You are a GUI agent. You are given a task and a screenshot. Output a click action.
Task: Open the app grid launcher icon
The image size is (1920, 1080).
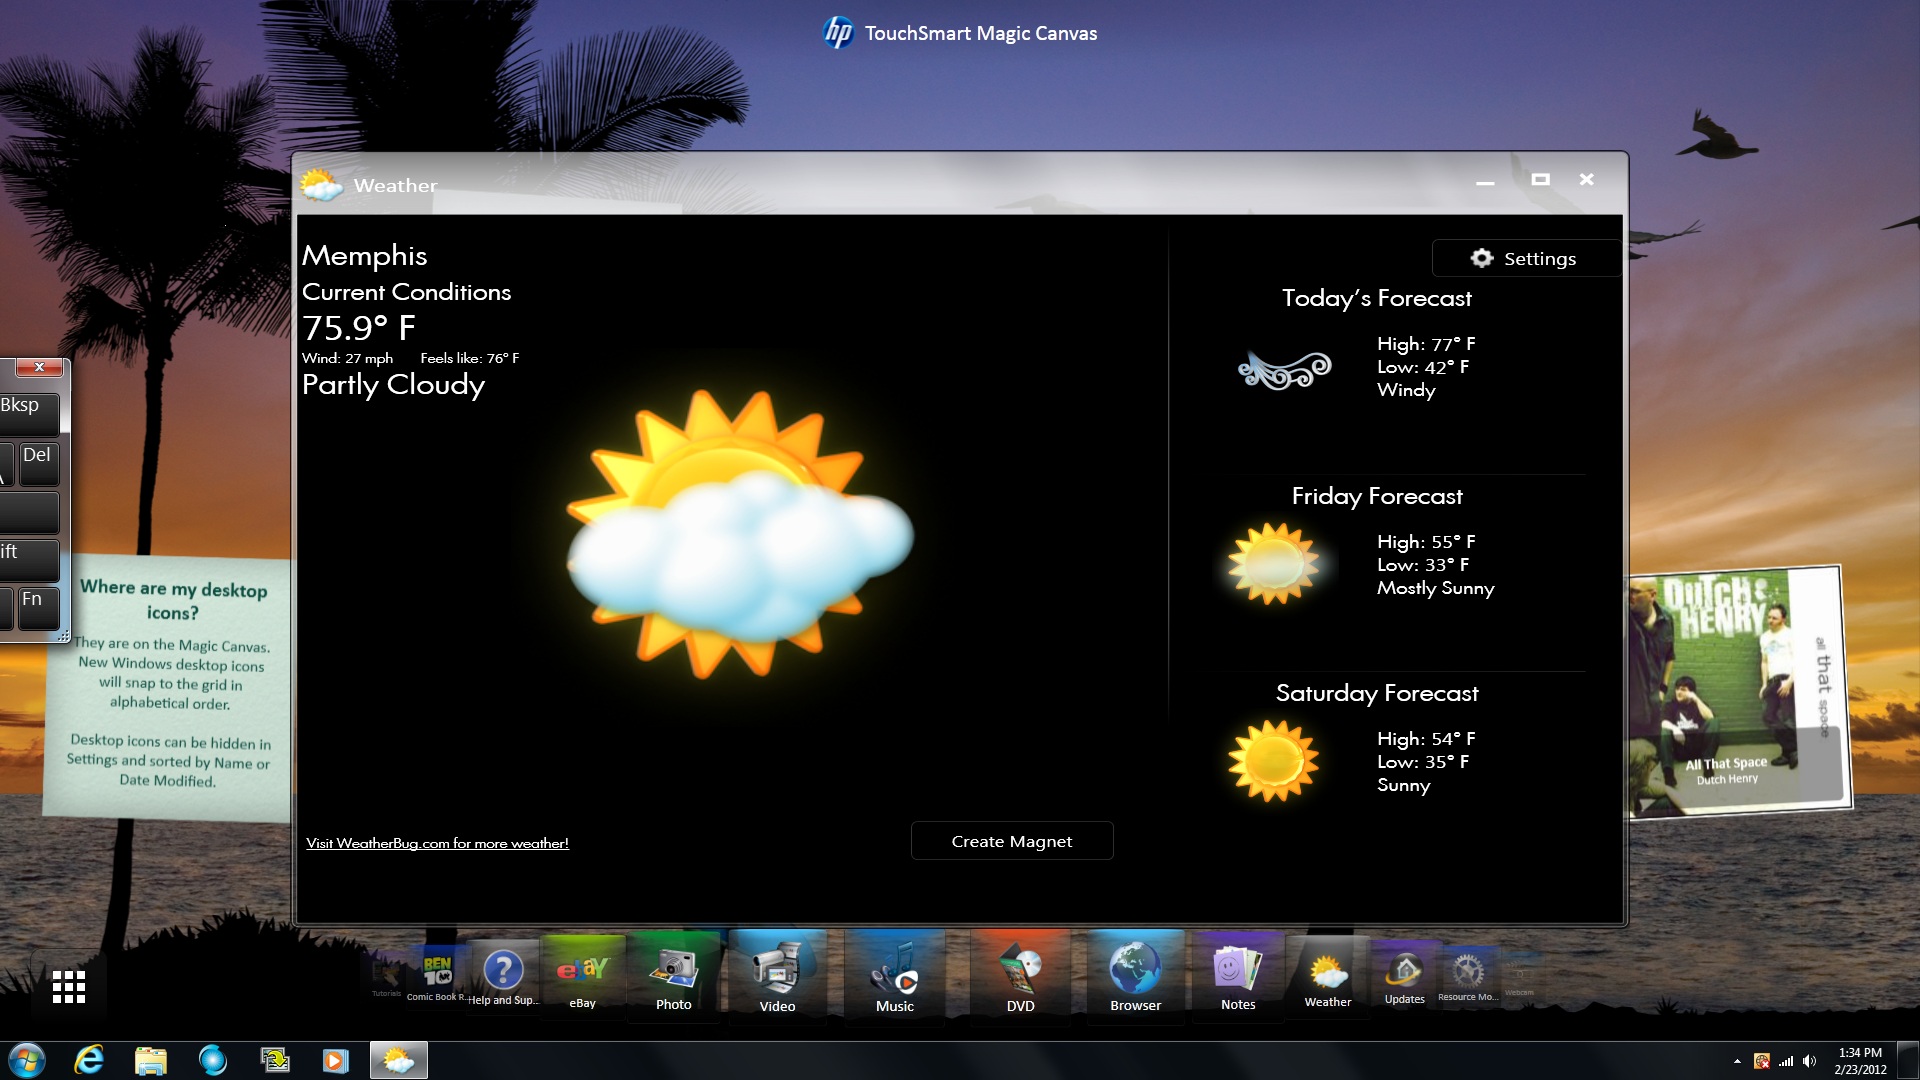(69, 986)
